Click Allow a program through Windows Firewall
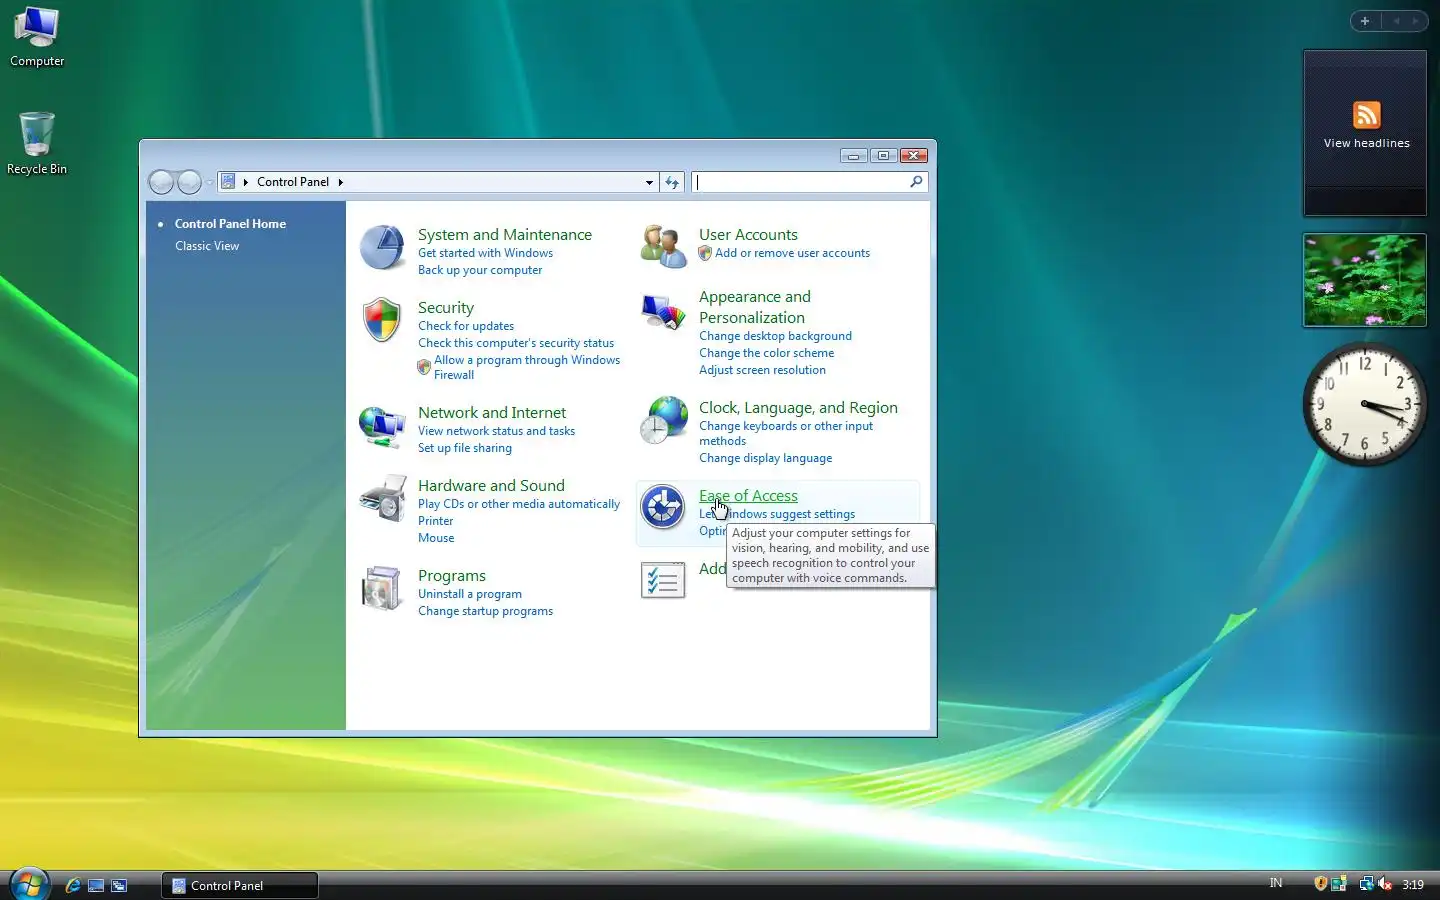The width and height of the screenshot is (1440, 900). click(x=527, y=367)
